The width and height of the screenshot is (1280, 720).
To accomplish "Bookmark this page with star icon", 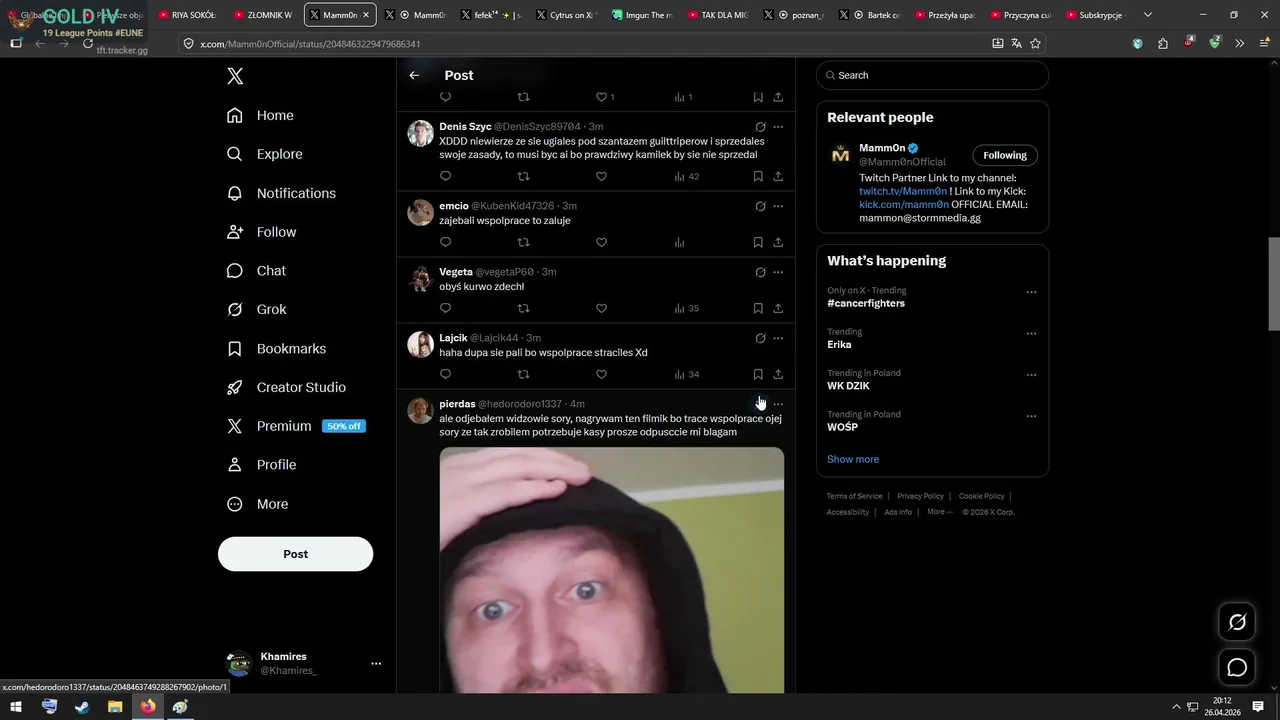I will (x=1035, y=43).
